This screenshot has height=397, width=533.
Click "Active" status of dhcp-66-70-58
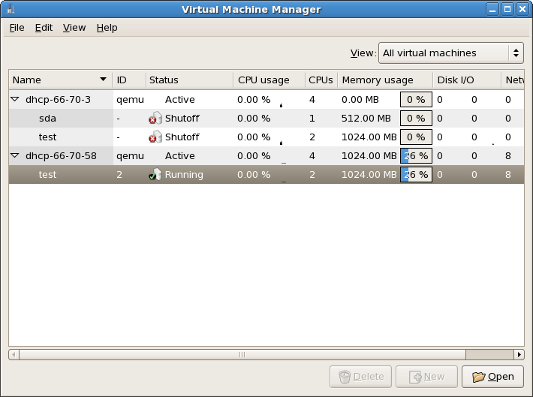click(x=180, y=156)
